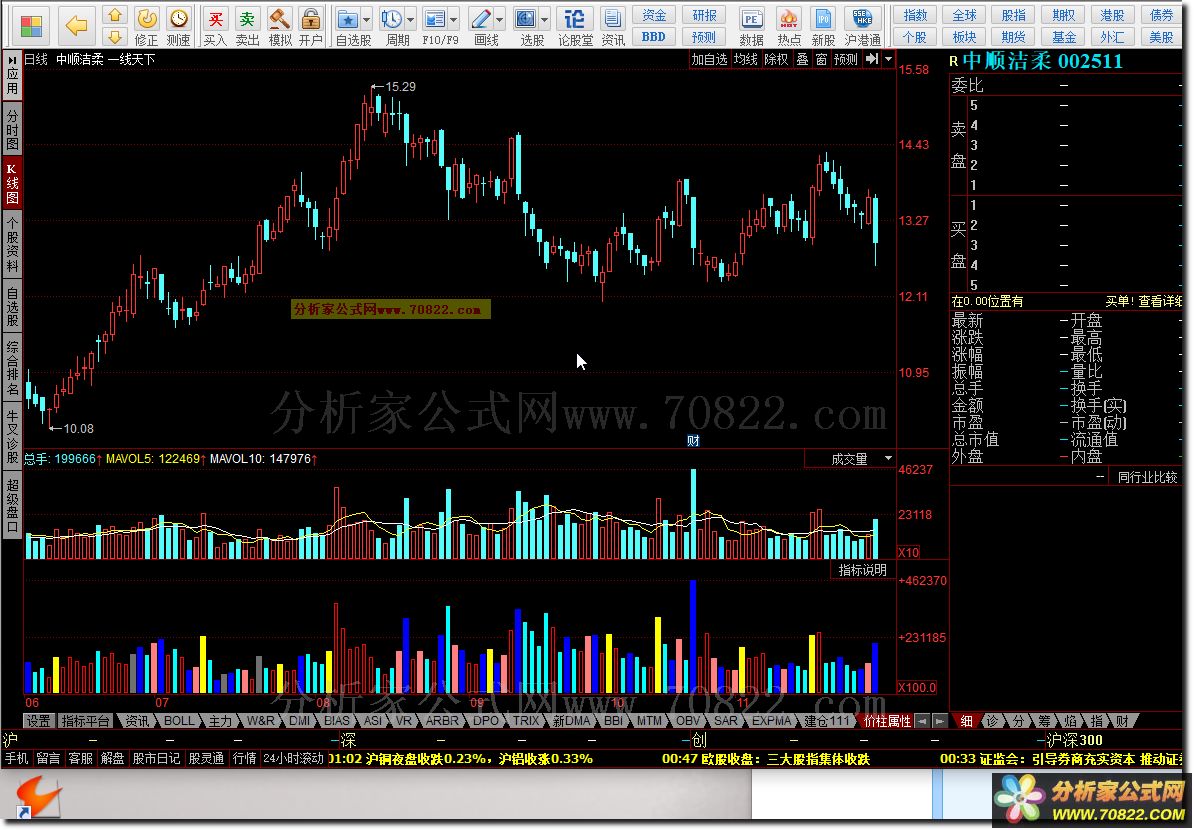Open the F10/F9 info icon
This screenshot has height=830, width=1194.
(435, 27)
